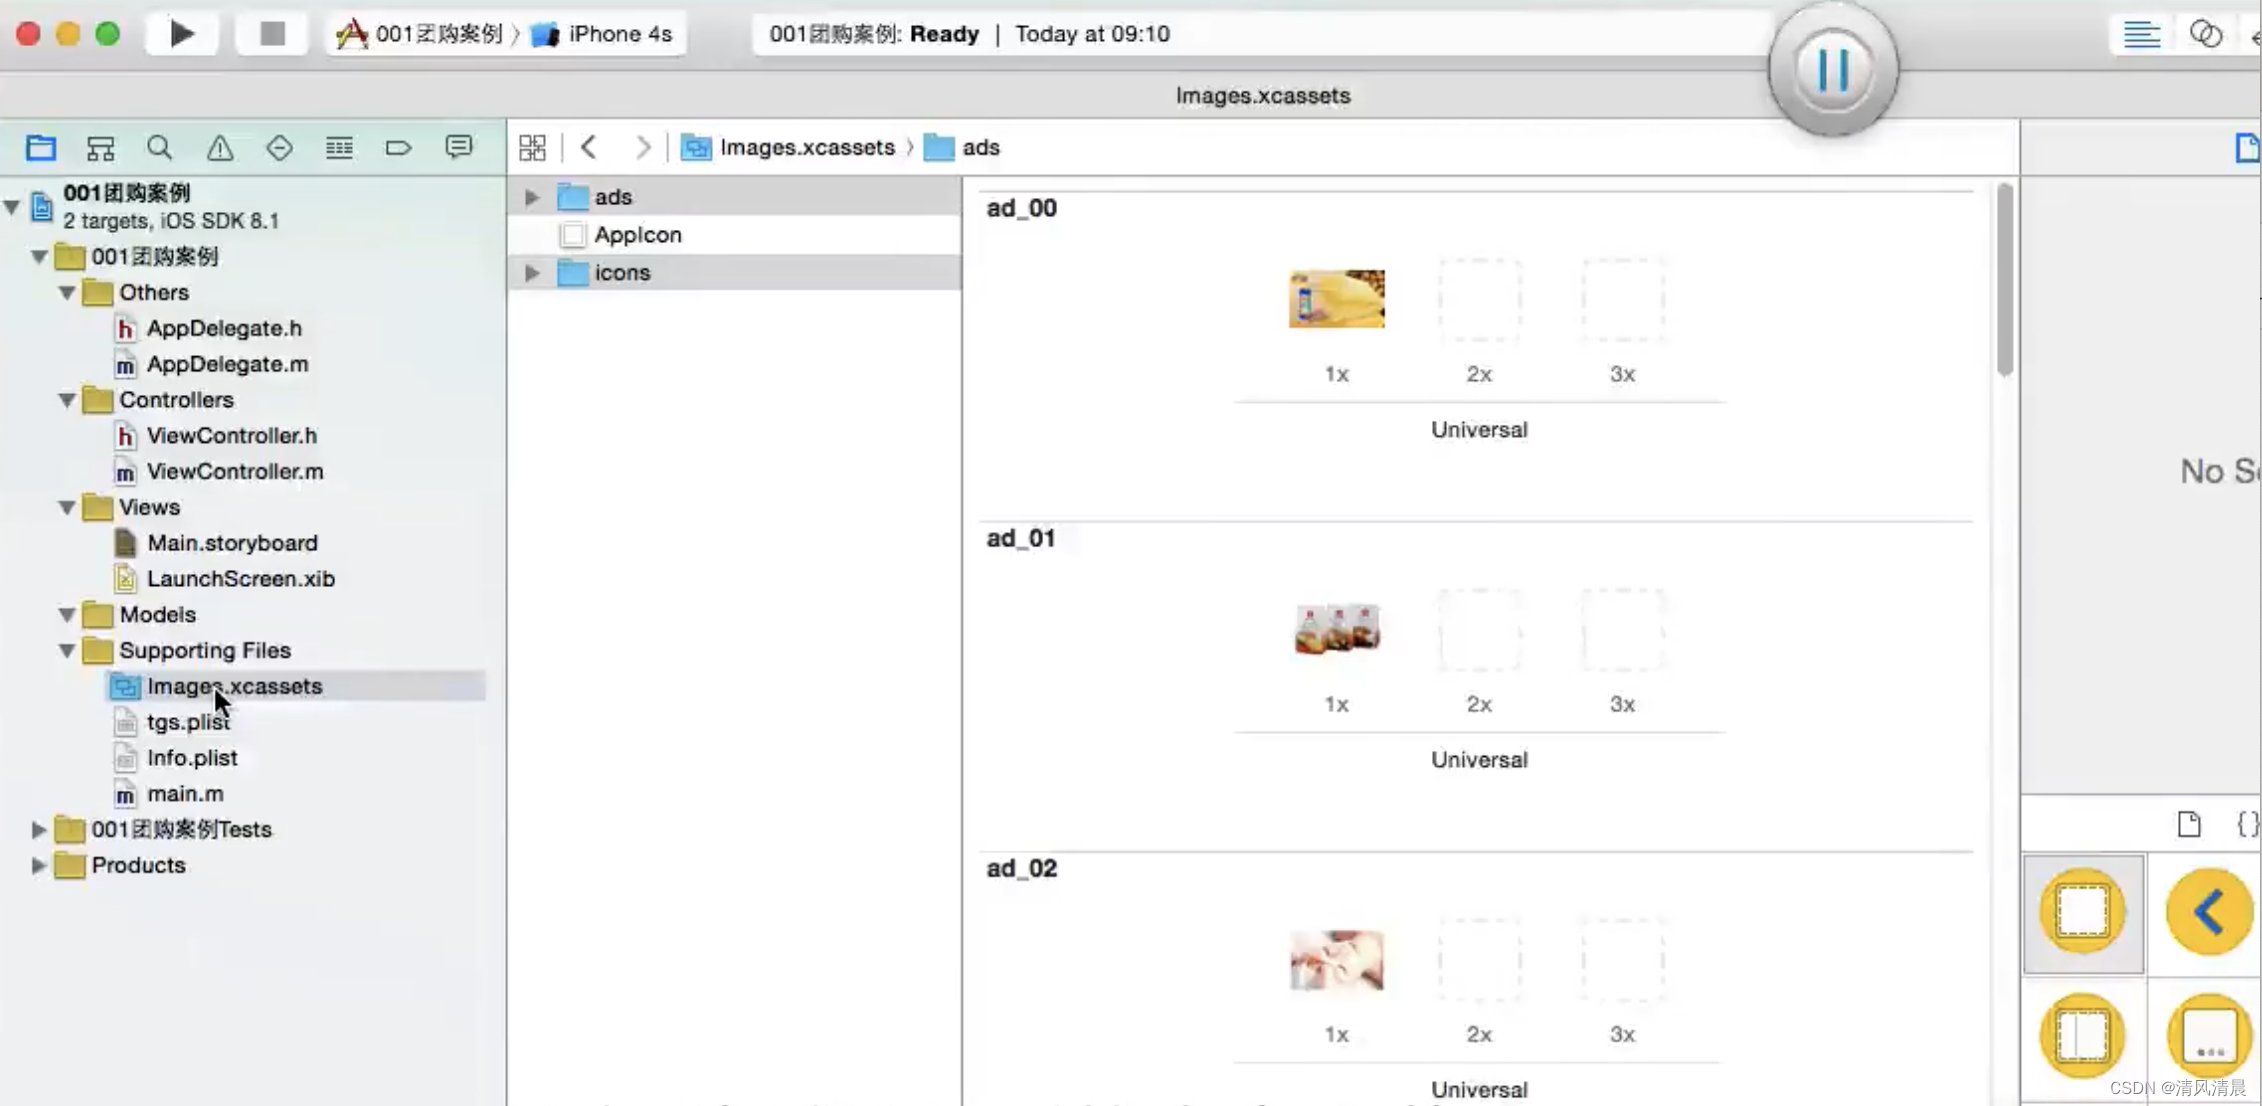Image resolution: width=2262 pixels, height=1106 pixels.
Task: Show the Standard editor layout
Action: [x=2141, y=34]
